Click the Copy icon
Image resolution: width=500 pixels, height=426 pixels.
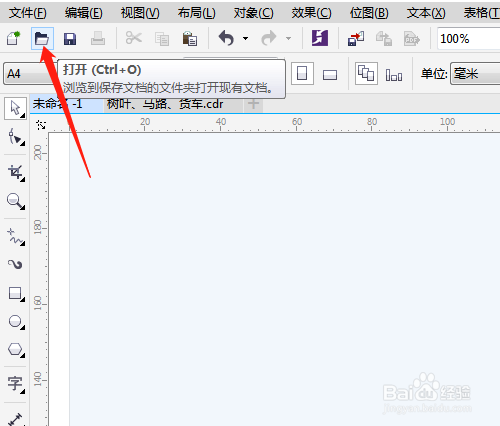point(162,39)
